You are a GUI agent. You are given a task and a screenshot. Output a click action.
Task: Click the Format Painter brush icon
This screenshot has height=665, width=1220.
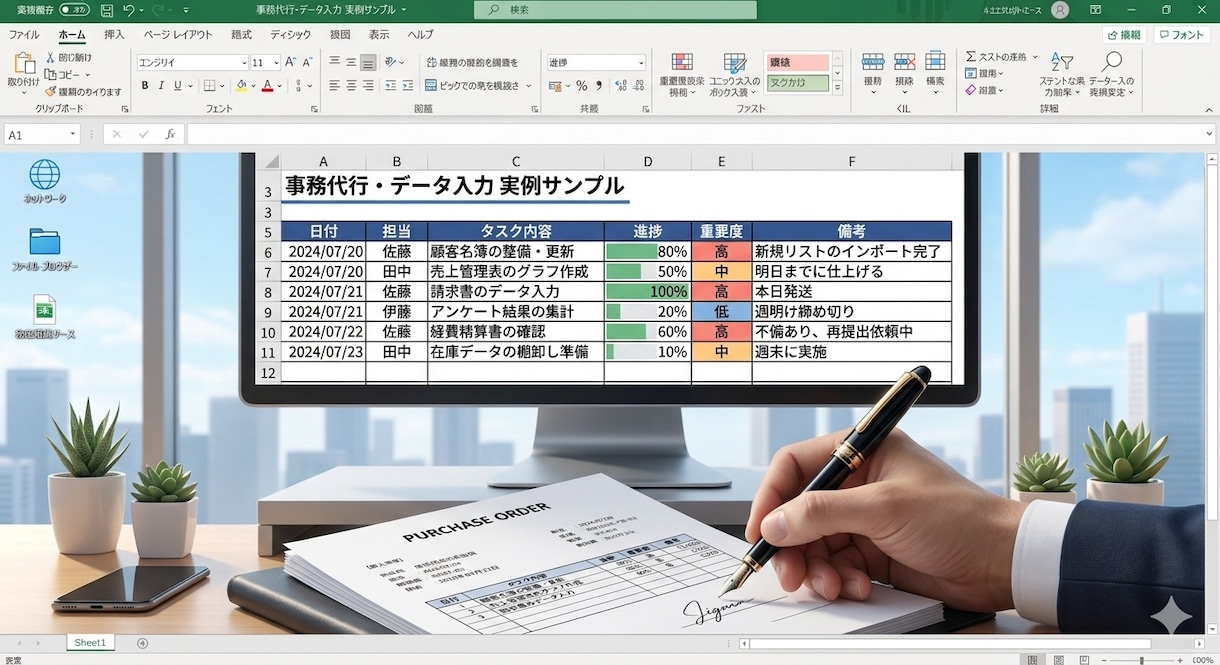tap(50, 91)
